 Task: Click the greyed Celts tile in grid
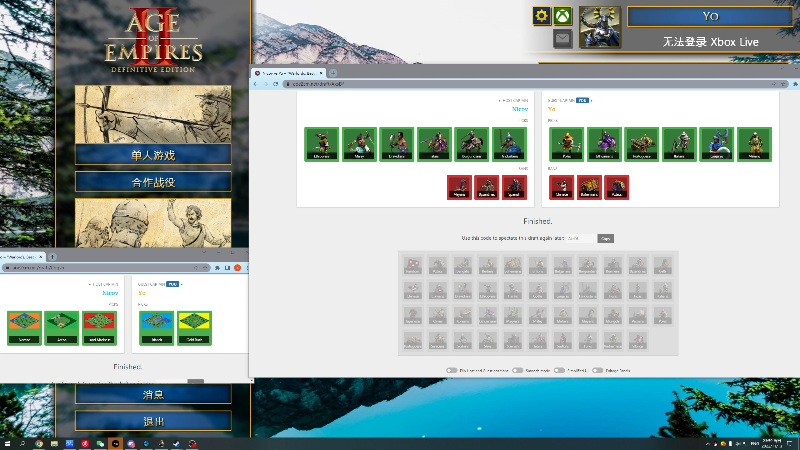pyautogui.click(x=663, y=265)
